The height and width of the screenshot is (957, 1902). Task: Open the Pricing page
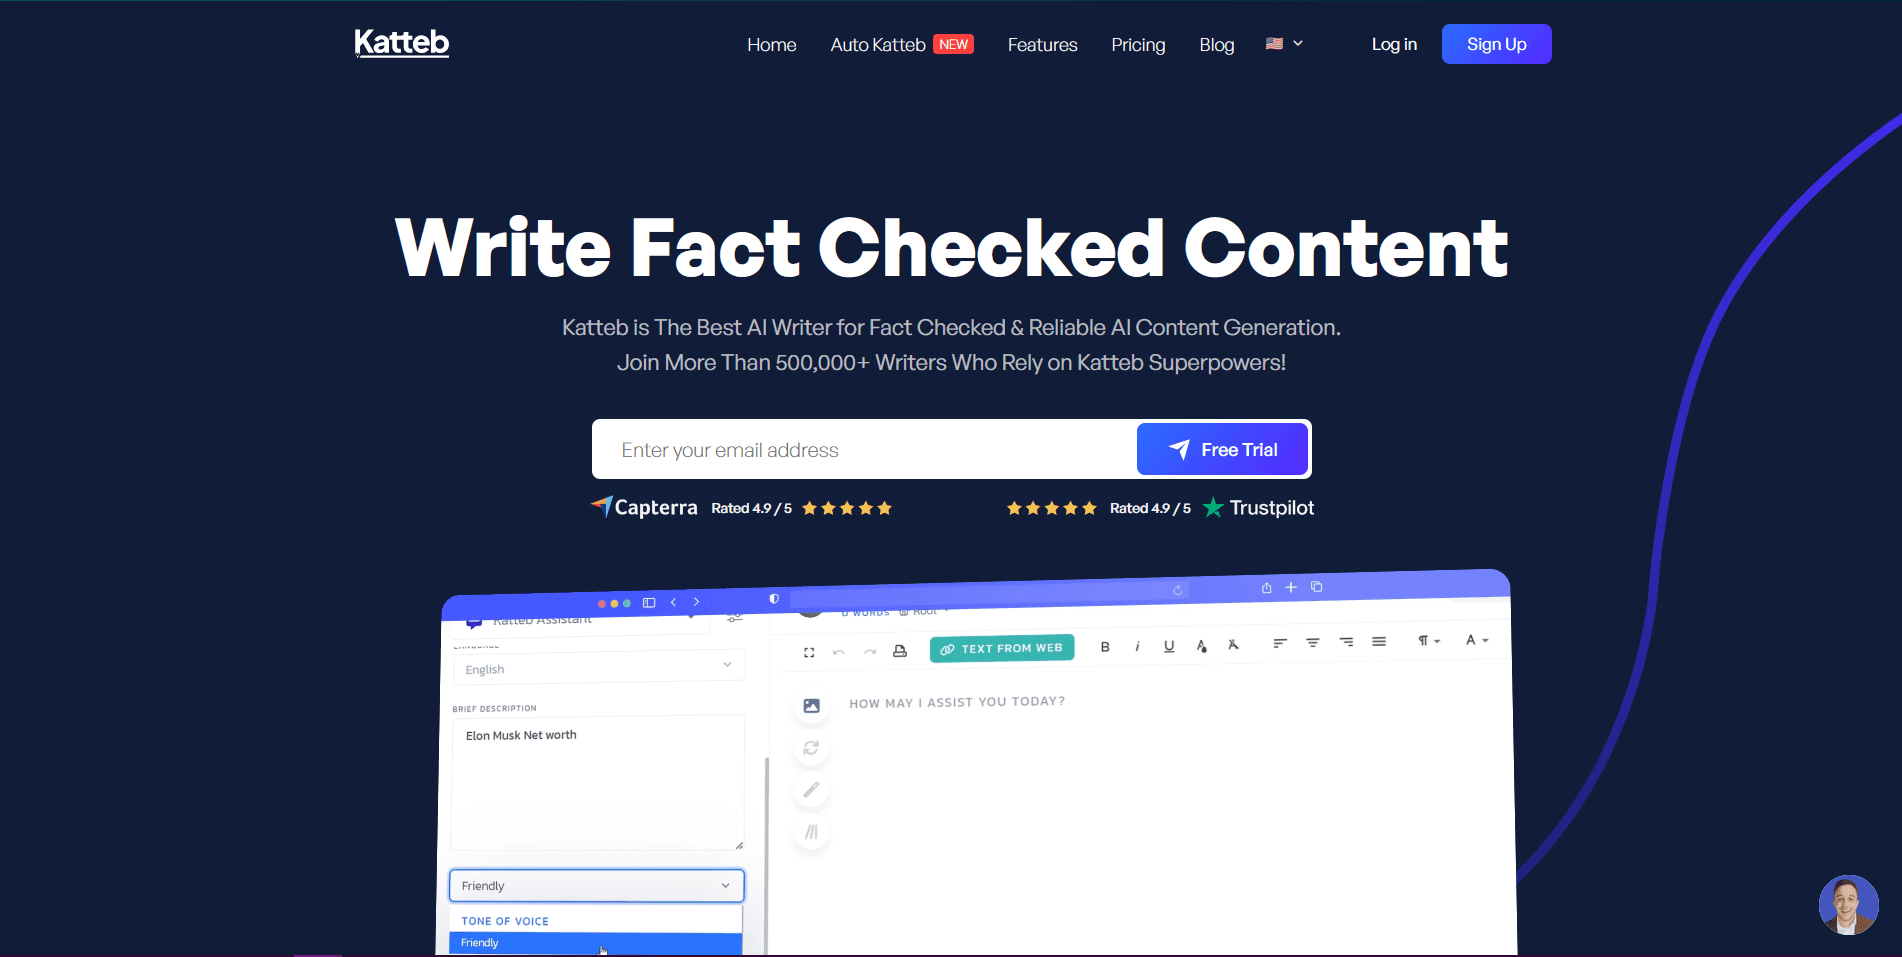click(1138, 45)
